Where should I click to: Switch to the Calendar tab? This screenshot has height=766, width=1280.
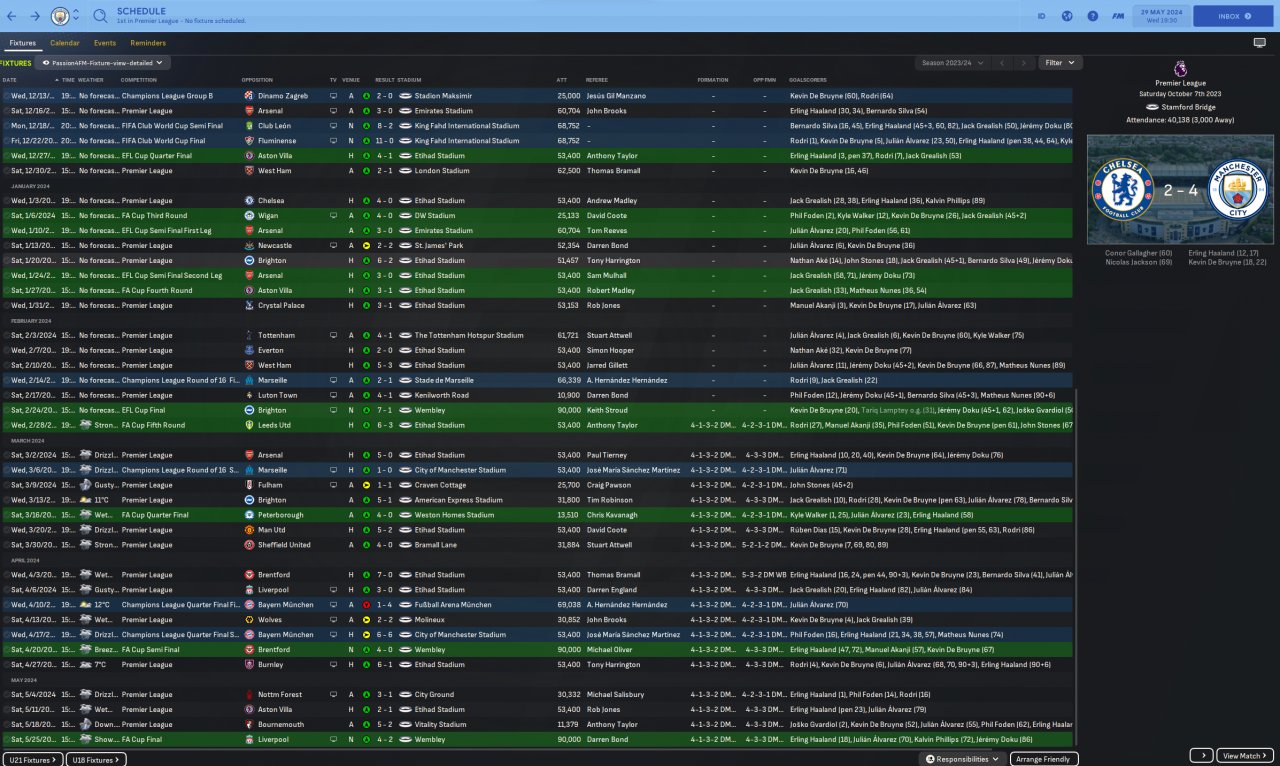pos(65,43)
